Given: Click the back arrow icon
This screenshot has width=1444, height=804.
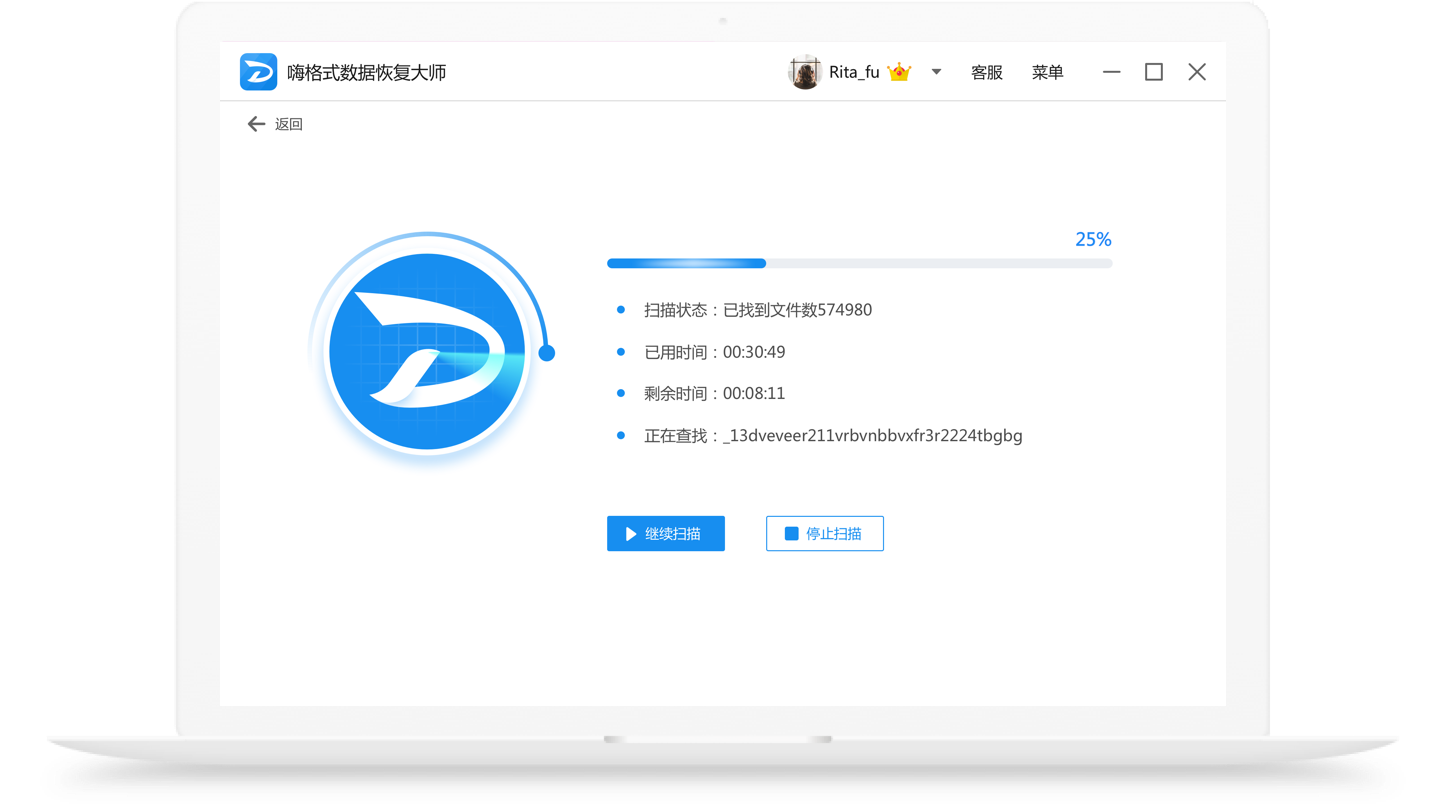Looking at the screenshot, I should 256,124.
